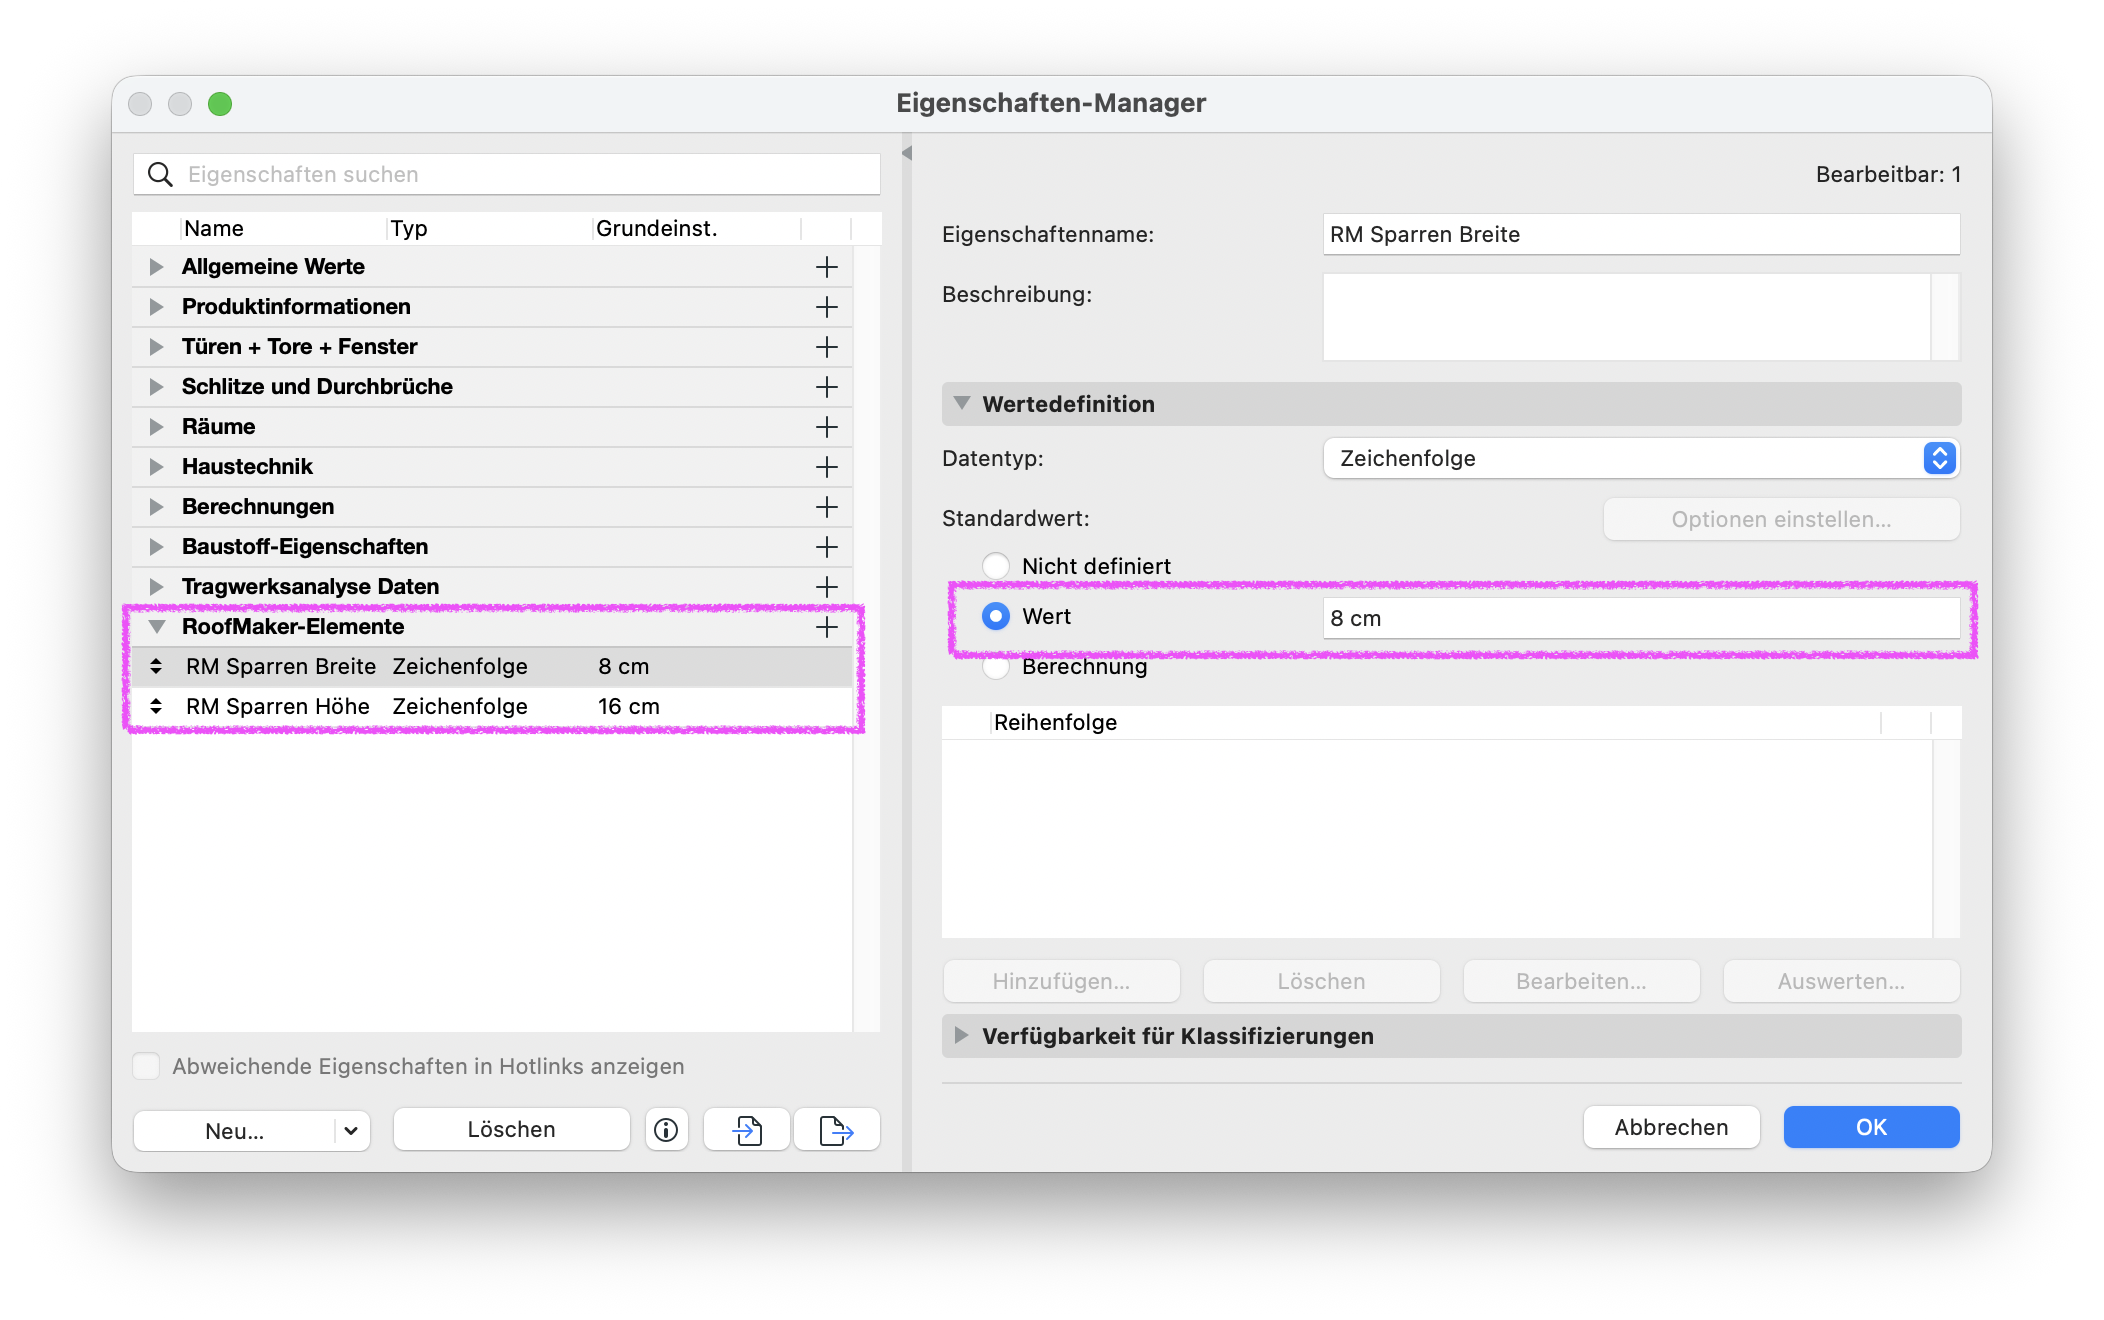This screenshot has height=1320, width=2104.
Task: Select the Berechnung radio button
Action: click(x=996, y=668)
